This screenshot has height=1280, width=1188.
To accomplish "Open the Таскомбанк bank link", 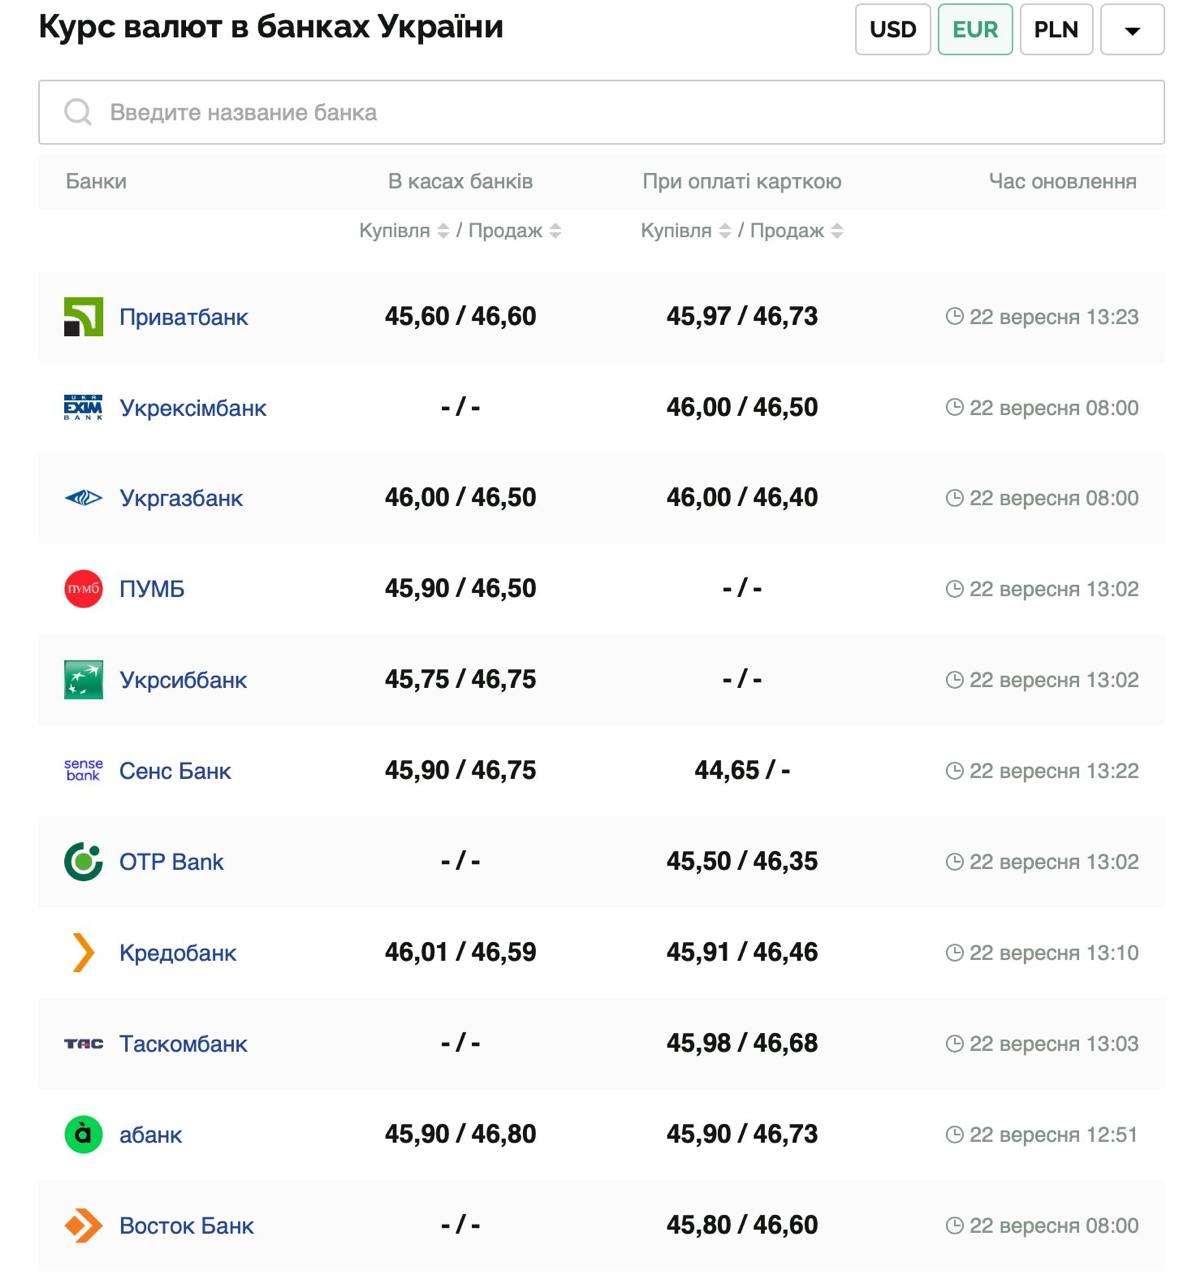I will click(x=183, y=1043).
